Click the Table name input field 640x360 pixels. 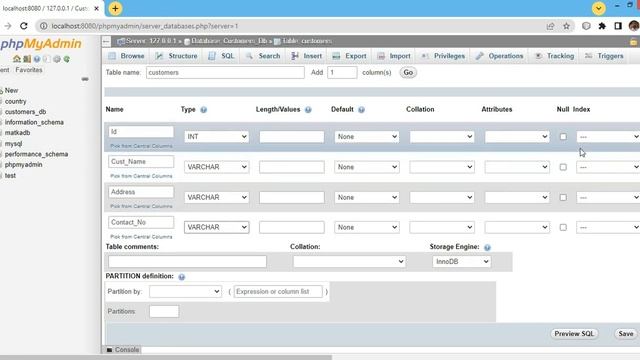(225, 73)
